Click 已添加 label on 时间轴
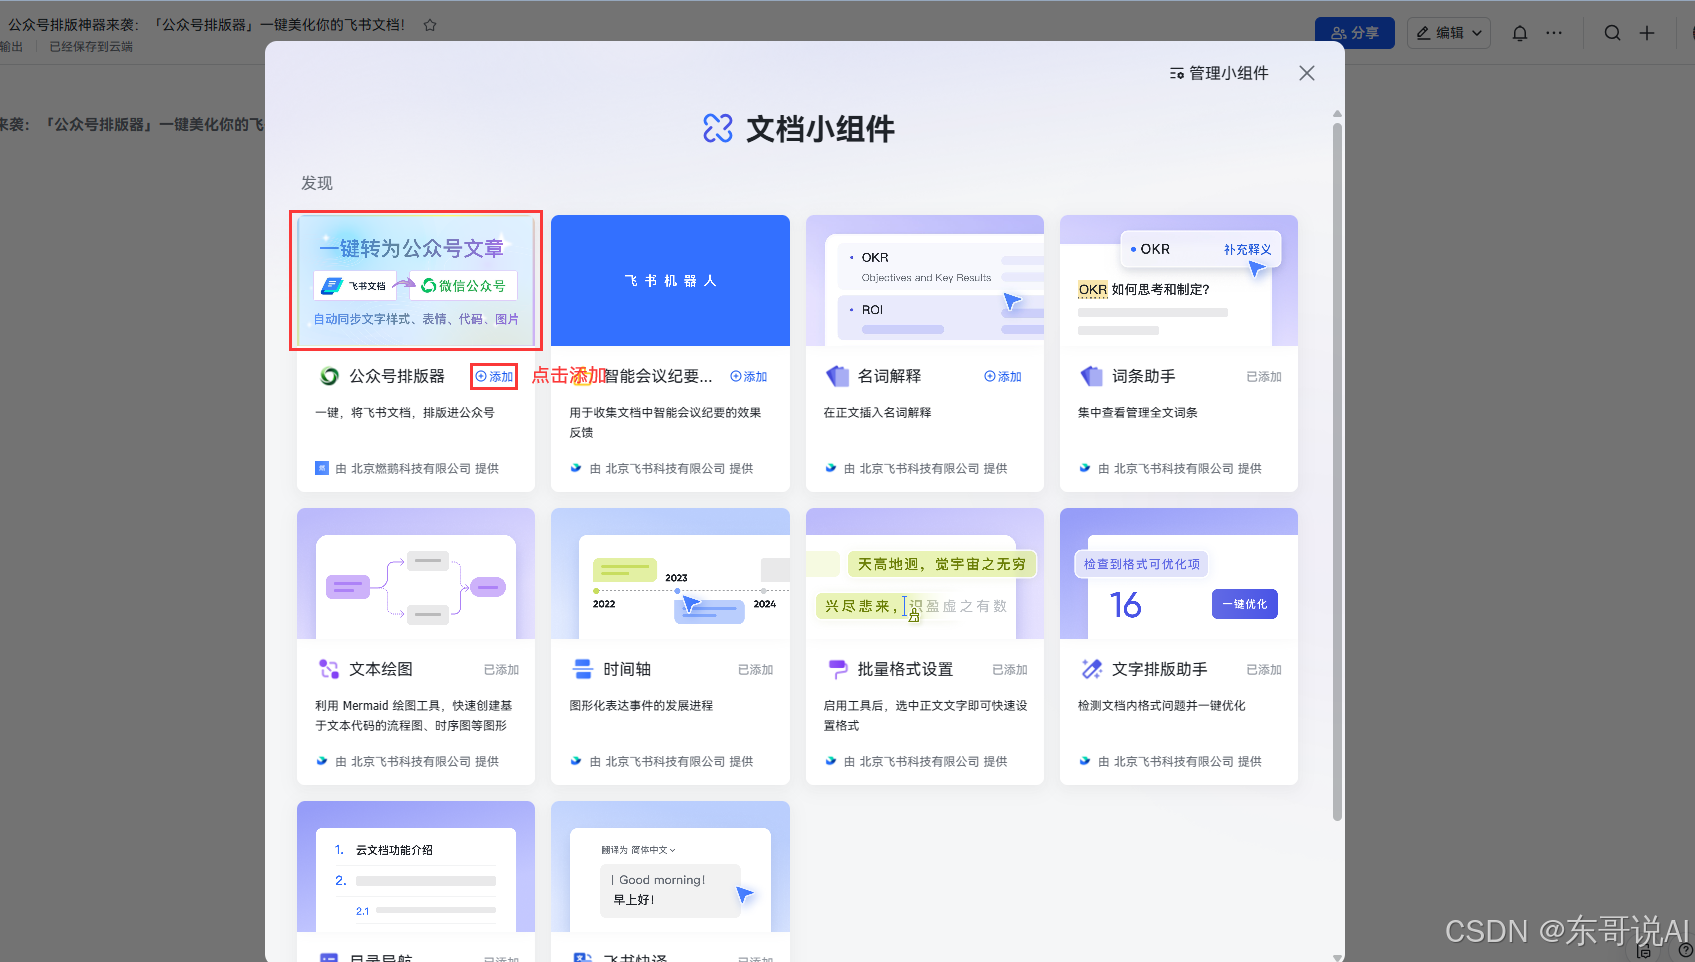This screenshot has height=962, width=1695. (x=756, y=670)
